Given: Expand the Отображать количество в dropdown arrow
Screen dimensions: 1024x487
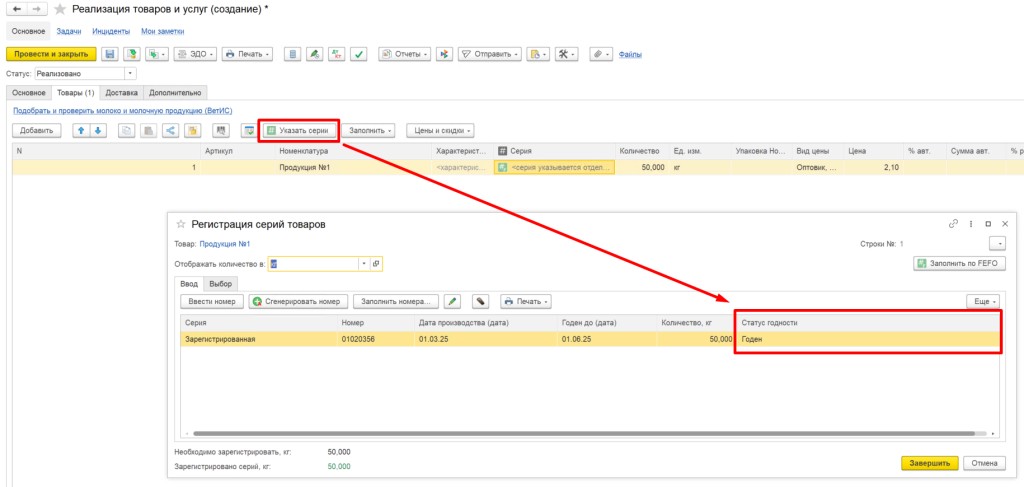Looking at the screenshot, I should coord(364,264).
